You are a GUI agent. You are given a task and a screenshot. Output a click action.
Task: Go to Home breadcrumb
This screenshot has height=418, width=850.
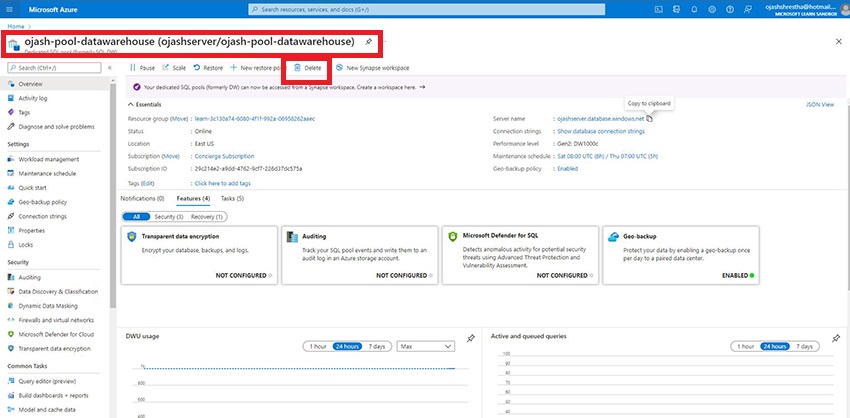pos(16,26)
